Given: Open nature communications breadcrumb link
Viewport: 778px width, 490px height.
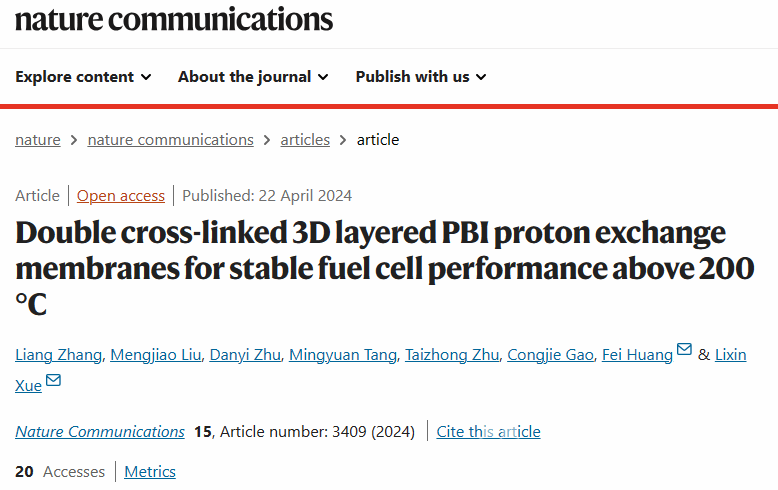Looking at the screenshot, I should (171, 140).
